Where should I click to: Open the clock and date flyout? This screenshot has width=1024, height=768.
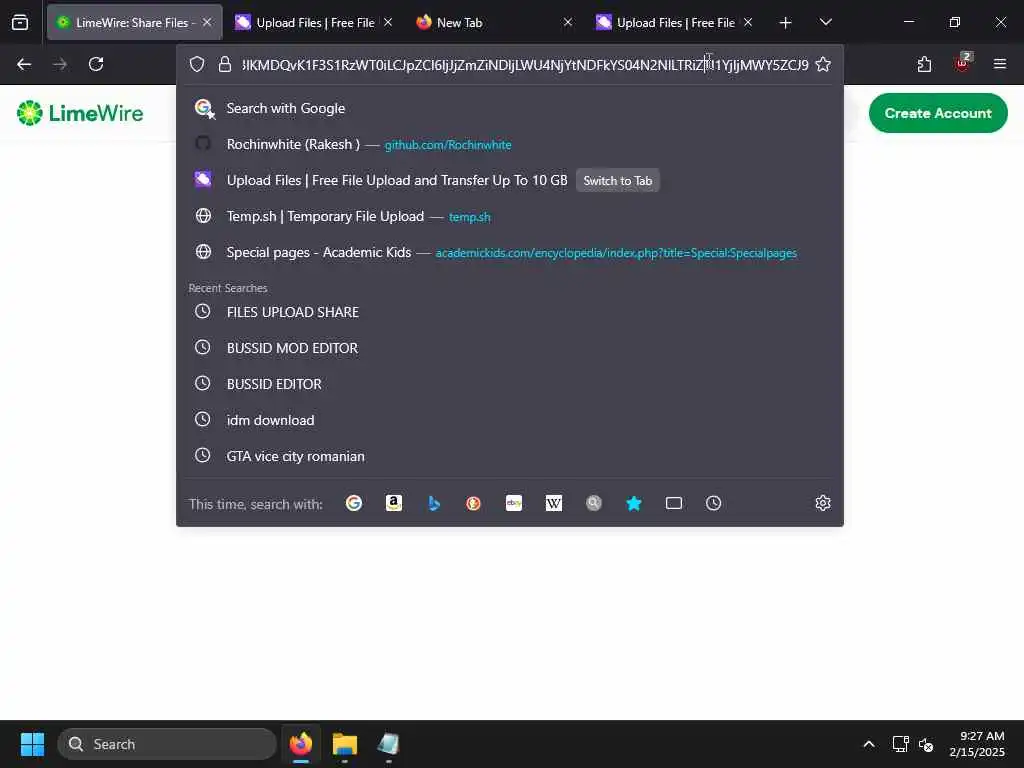978,744
